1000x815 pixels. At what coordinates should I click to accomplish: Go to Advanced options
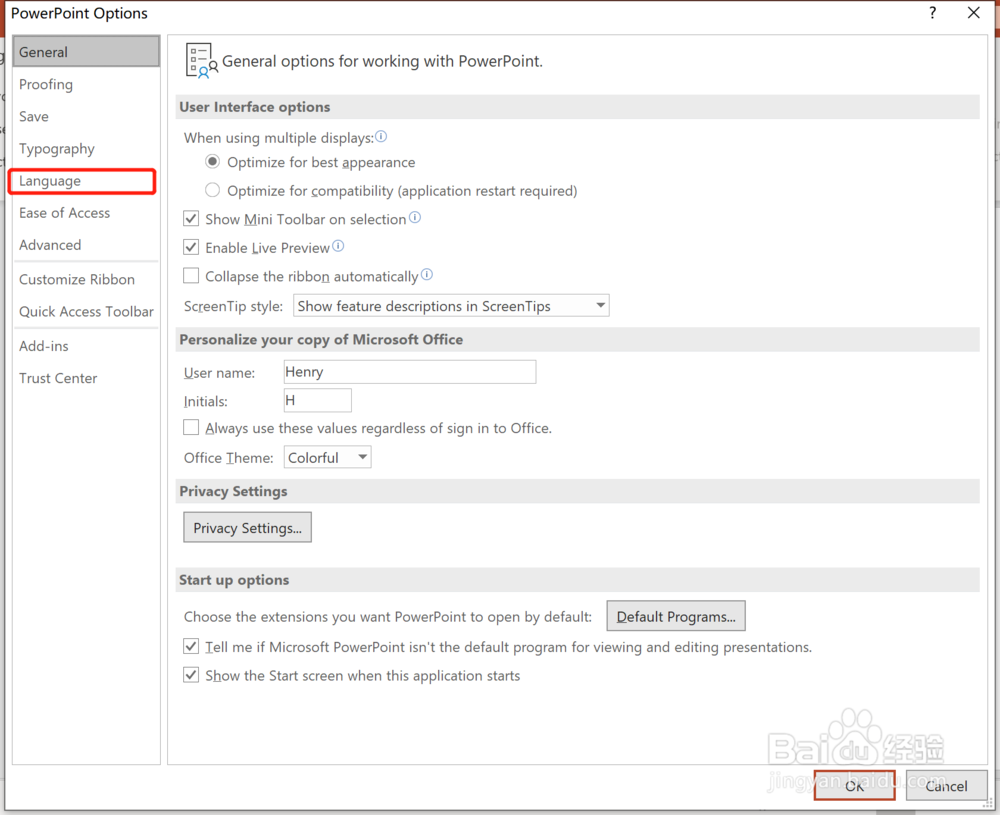(x=86, y=245)
